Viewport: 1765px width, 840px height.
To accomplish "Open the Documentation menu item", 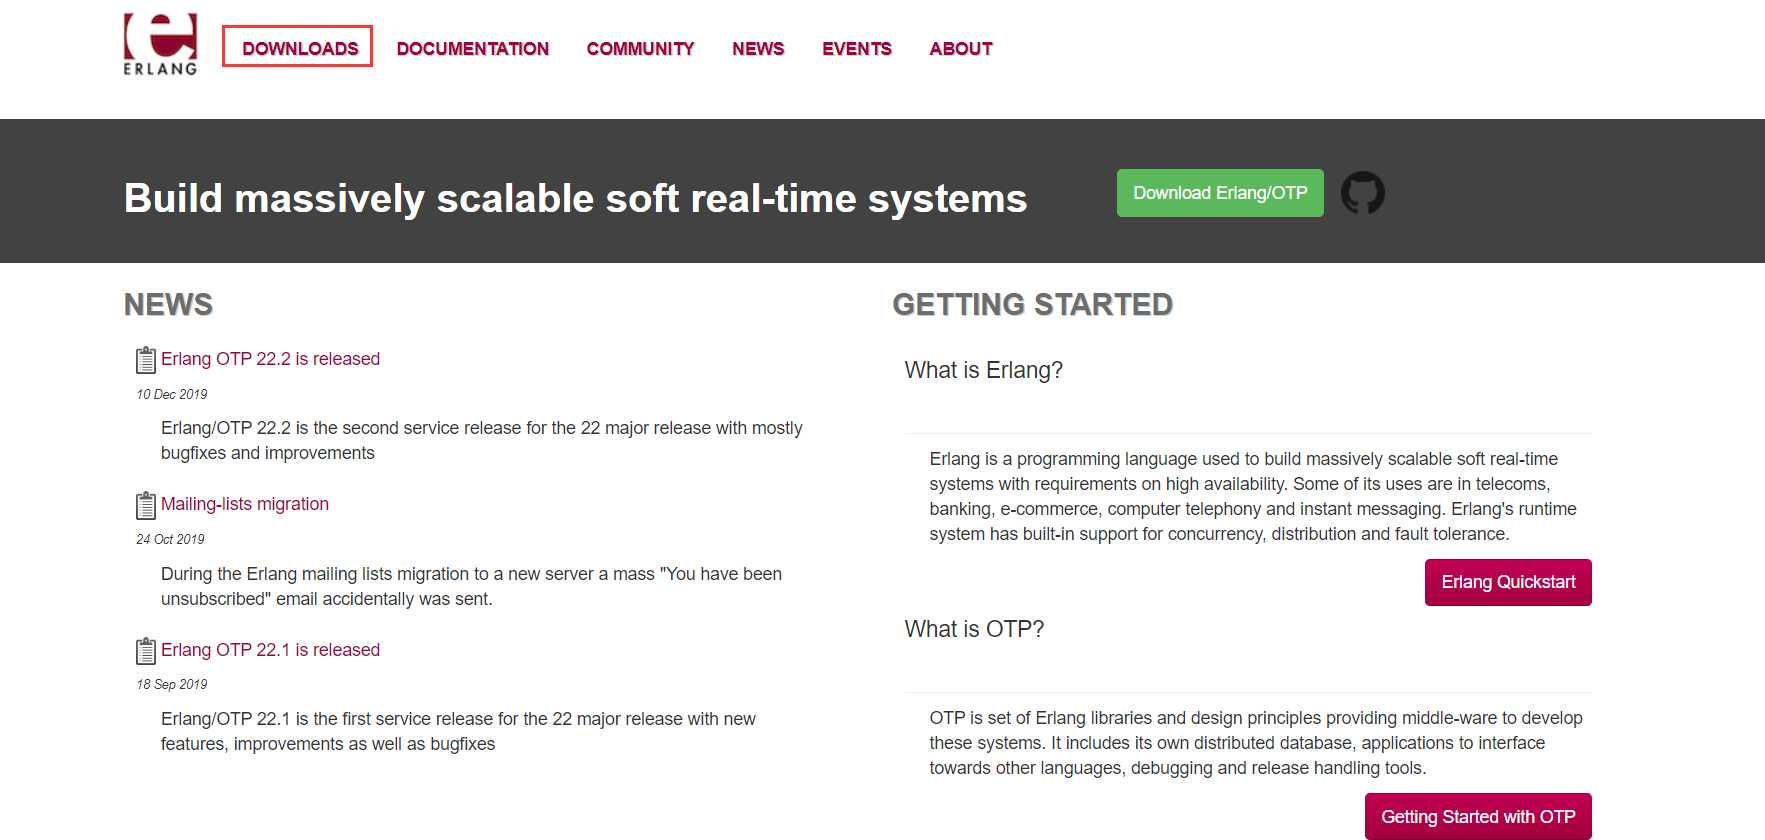I will pos(472,49).
